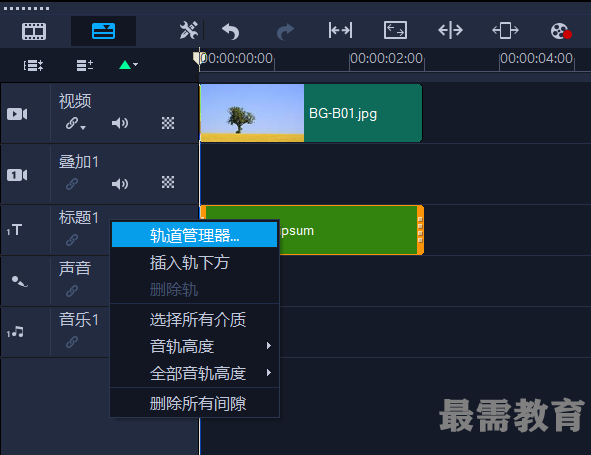
Task: Open 轨道管理器 from context menu
Action: (194, 235)
